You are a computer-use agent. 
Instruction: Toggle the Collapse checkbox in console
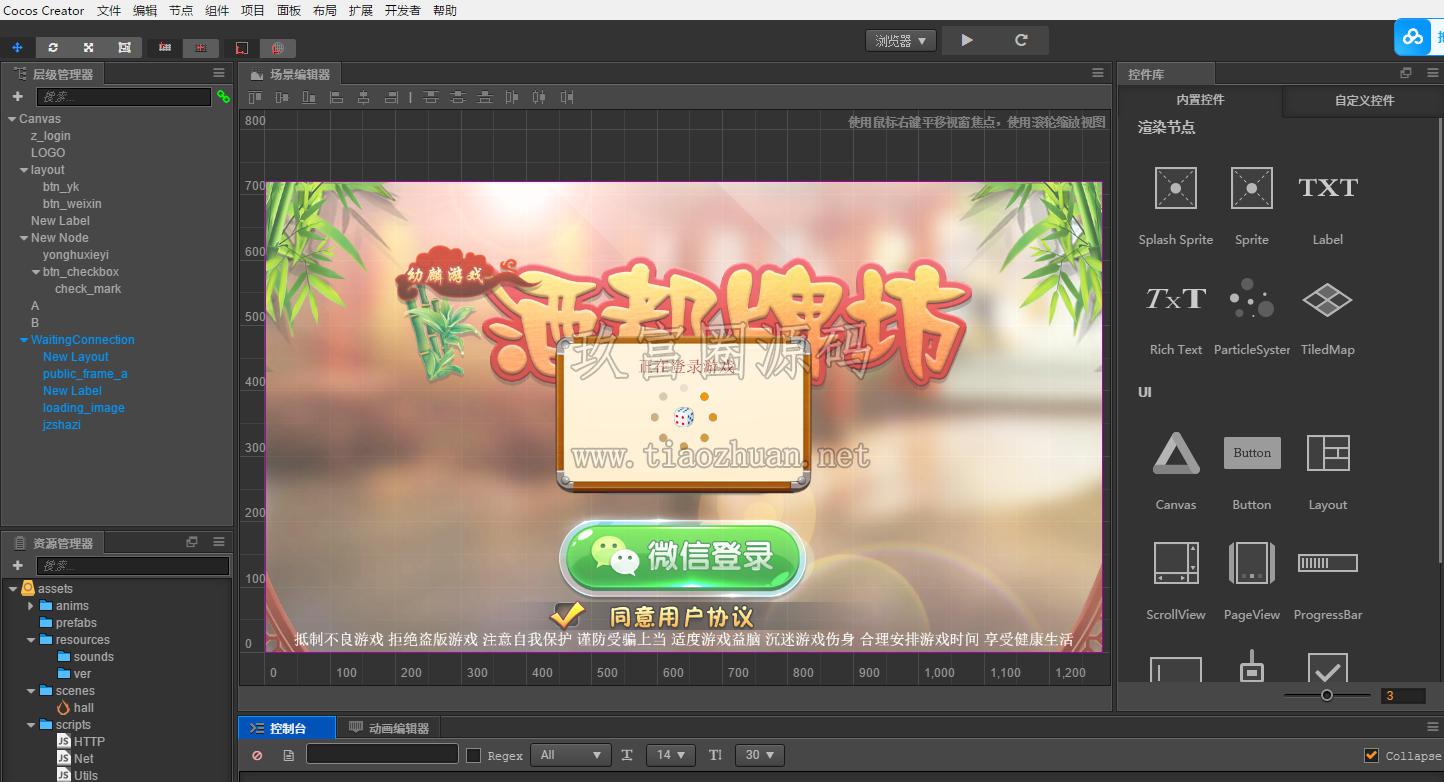tap(1371, 755)
